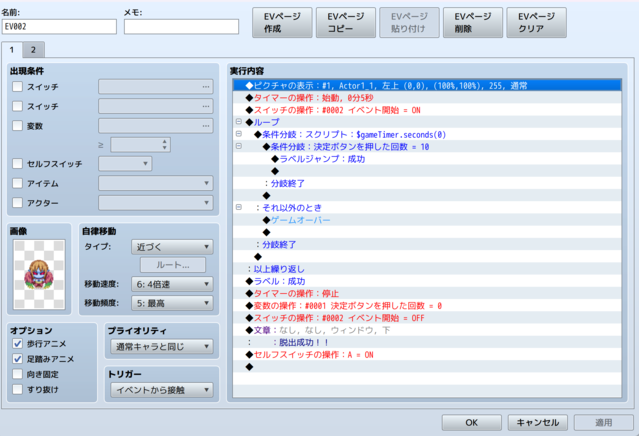Check the 向き固定 option

tap(17, 374)
